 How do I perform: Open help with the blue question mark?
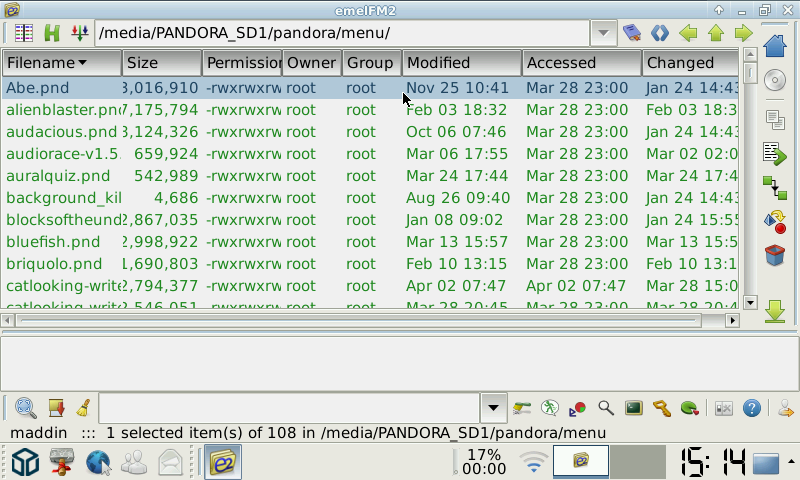pos(752,408)
